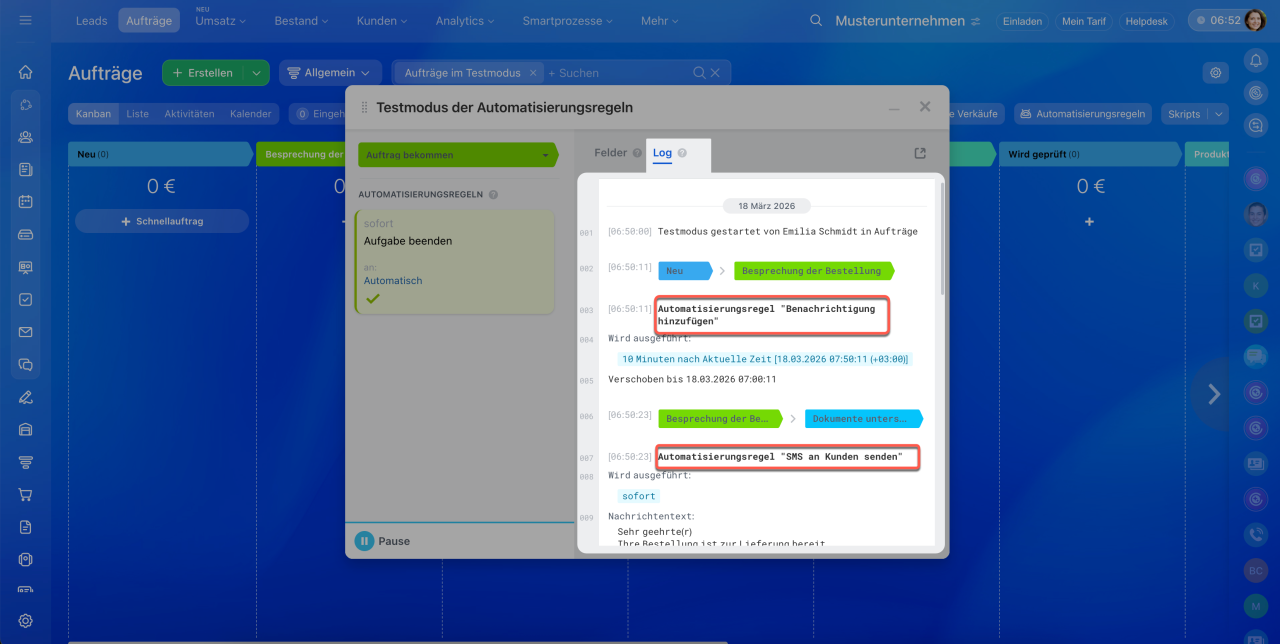
Task: Open the hamburger main menu
Action: coord(26,20)
